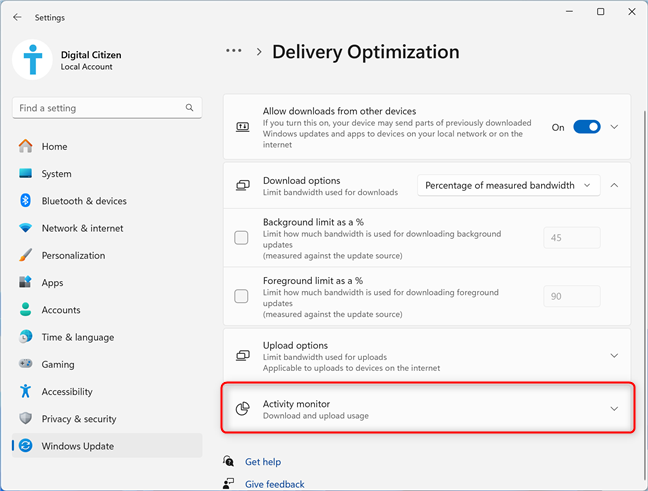
Task: Open the Give feedback link
Action: [x=274, y=484]
